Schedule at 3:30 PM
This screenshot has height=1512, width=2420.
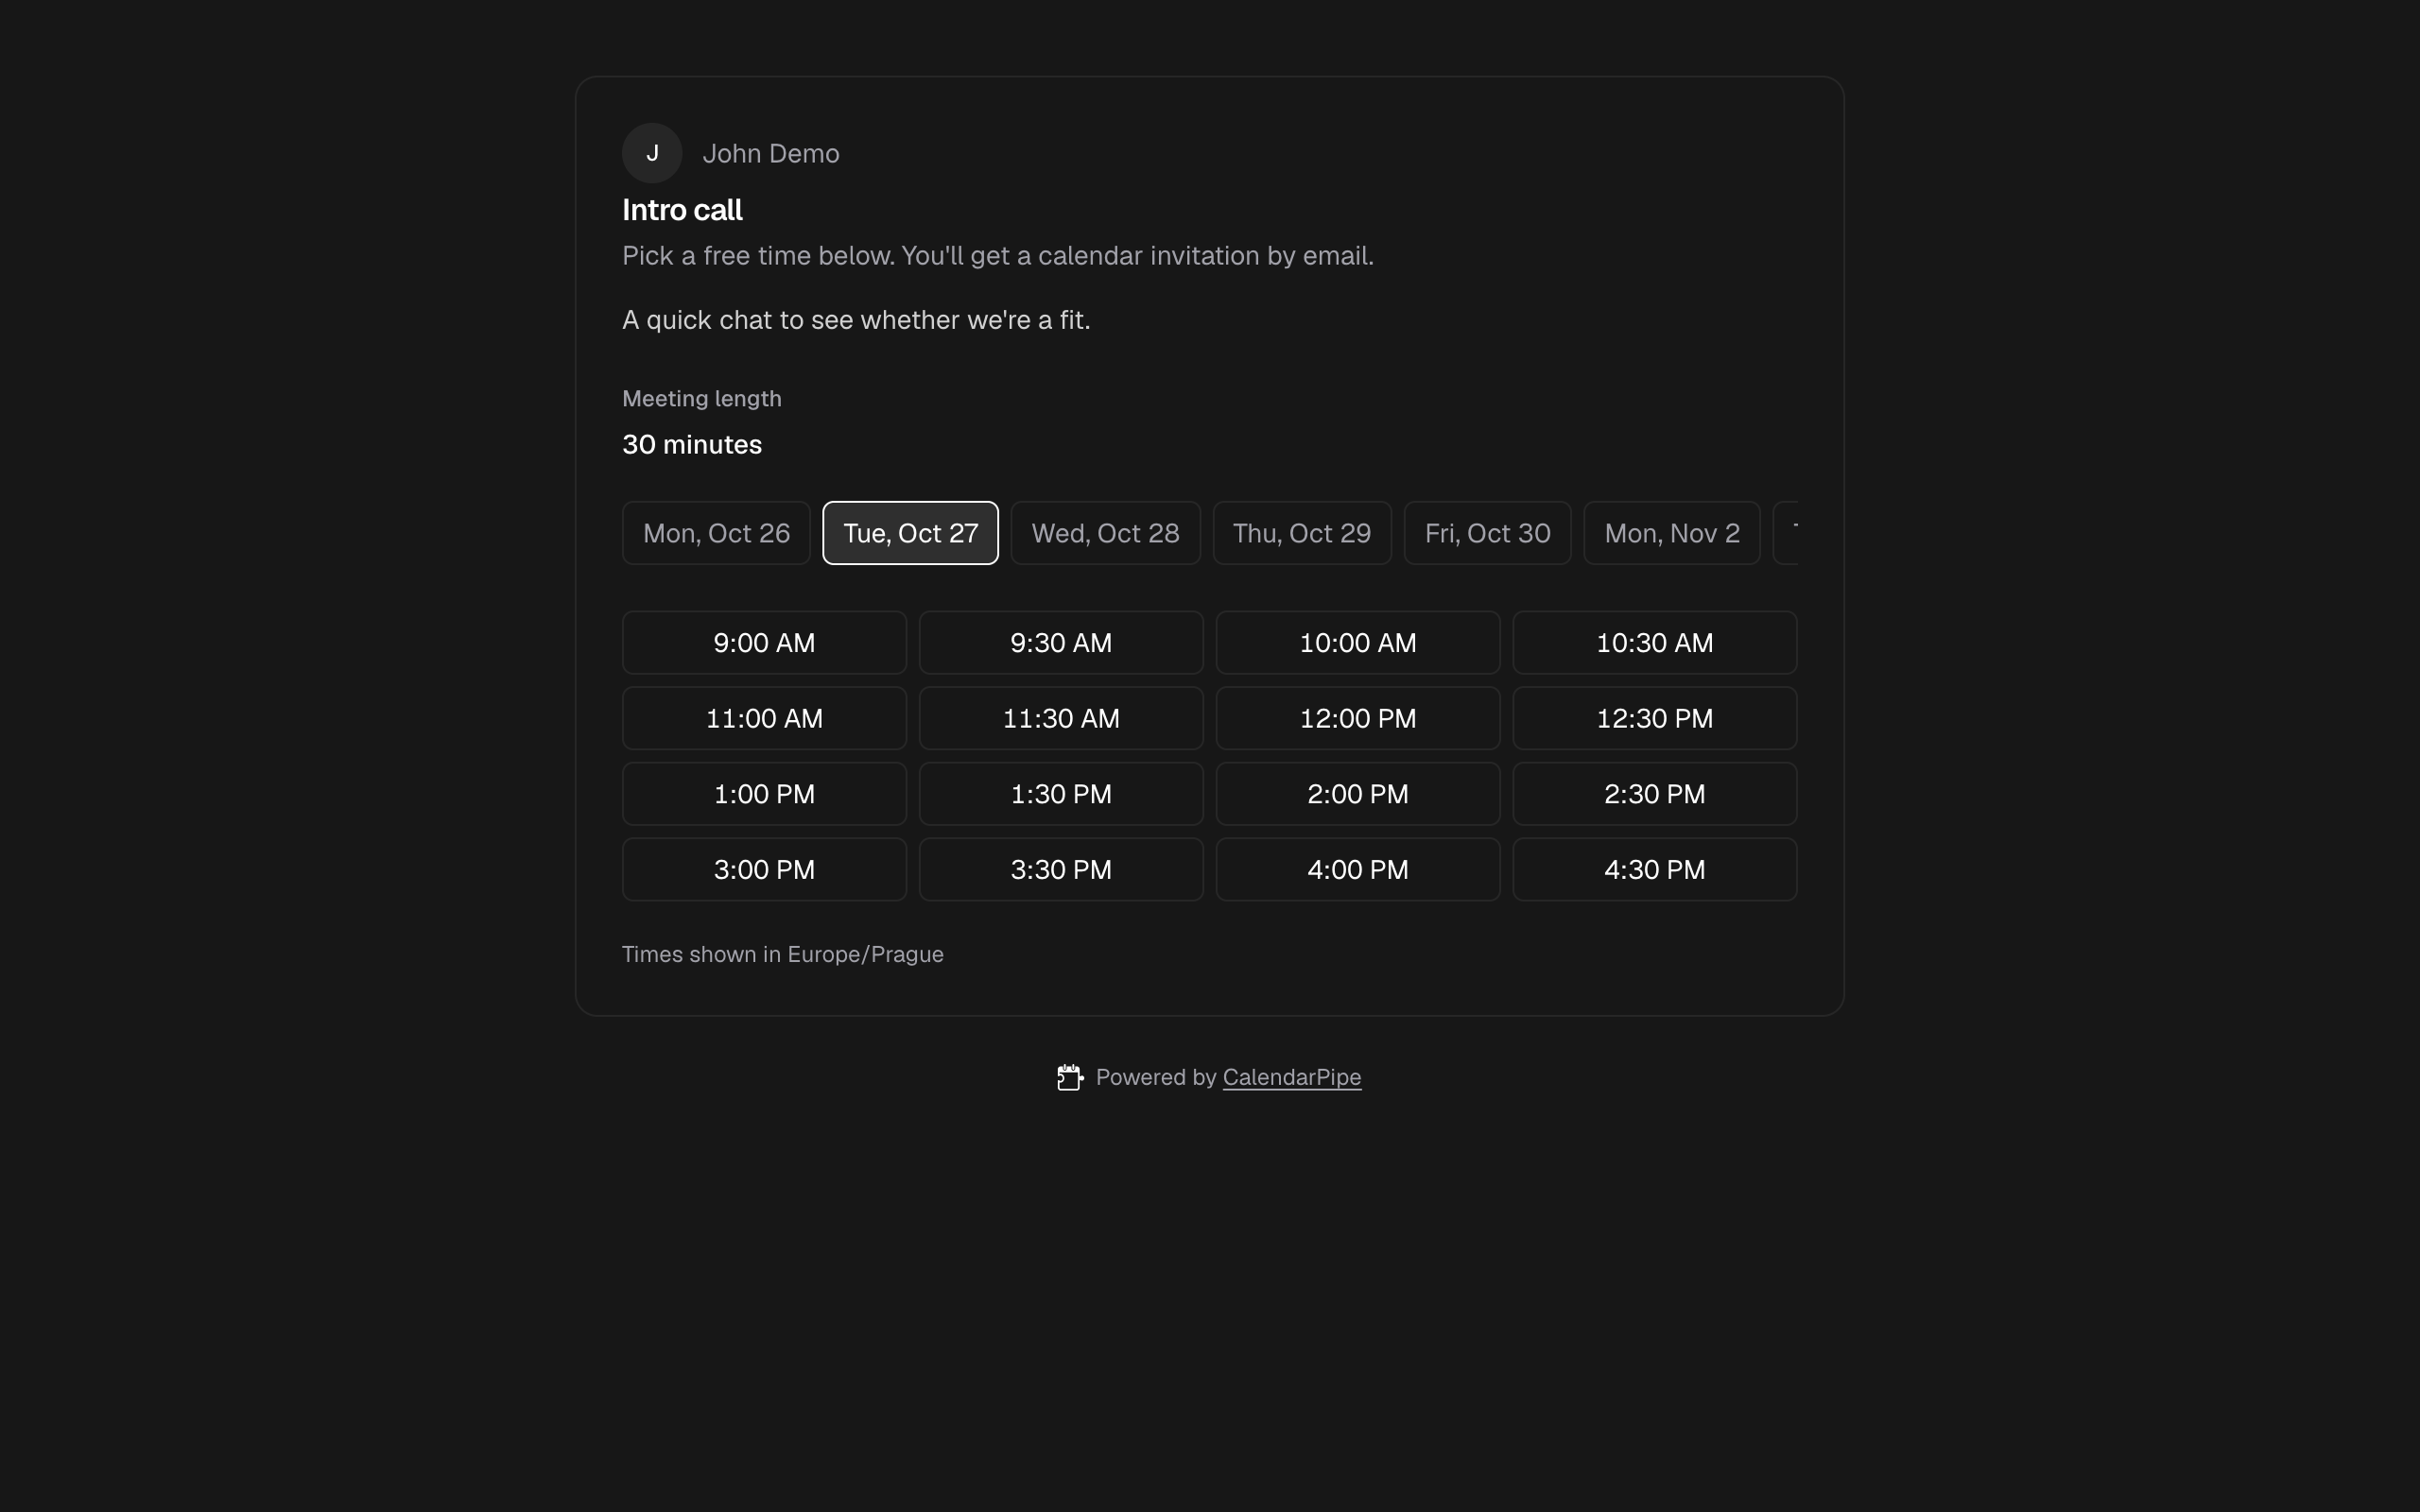tap(1061, 870)
